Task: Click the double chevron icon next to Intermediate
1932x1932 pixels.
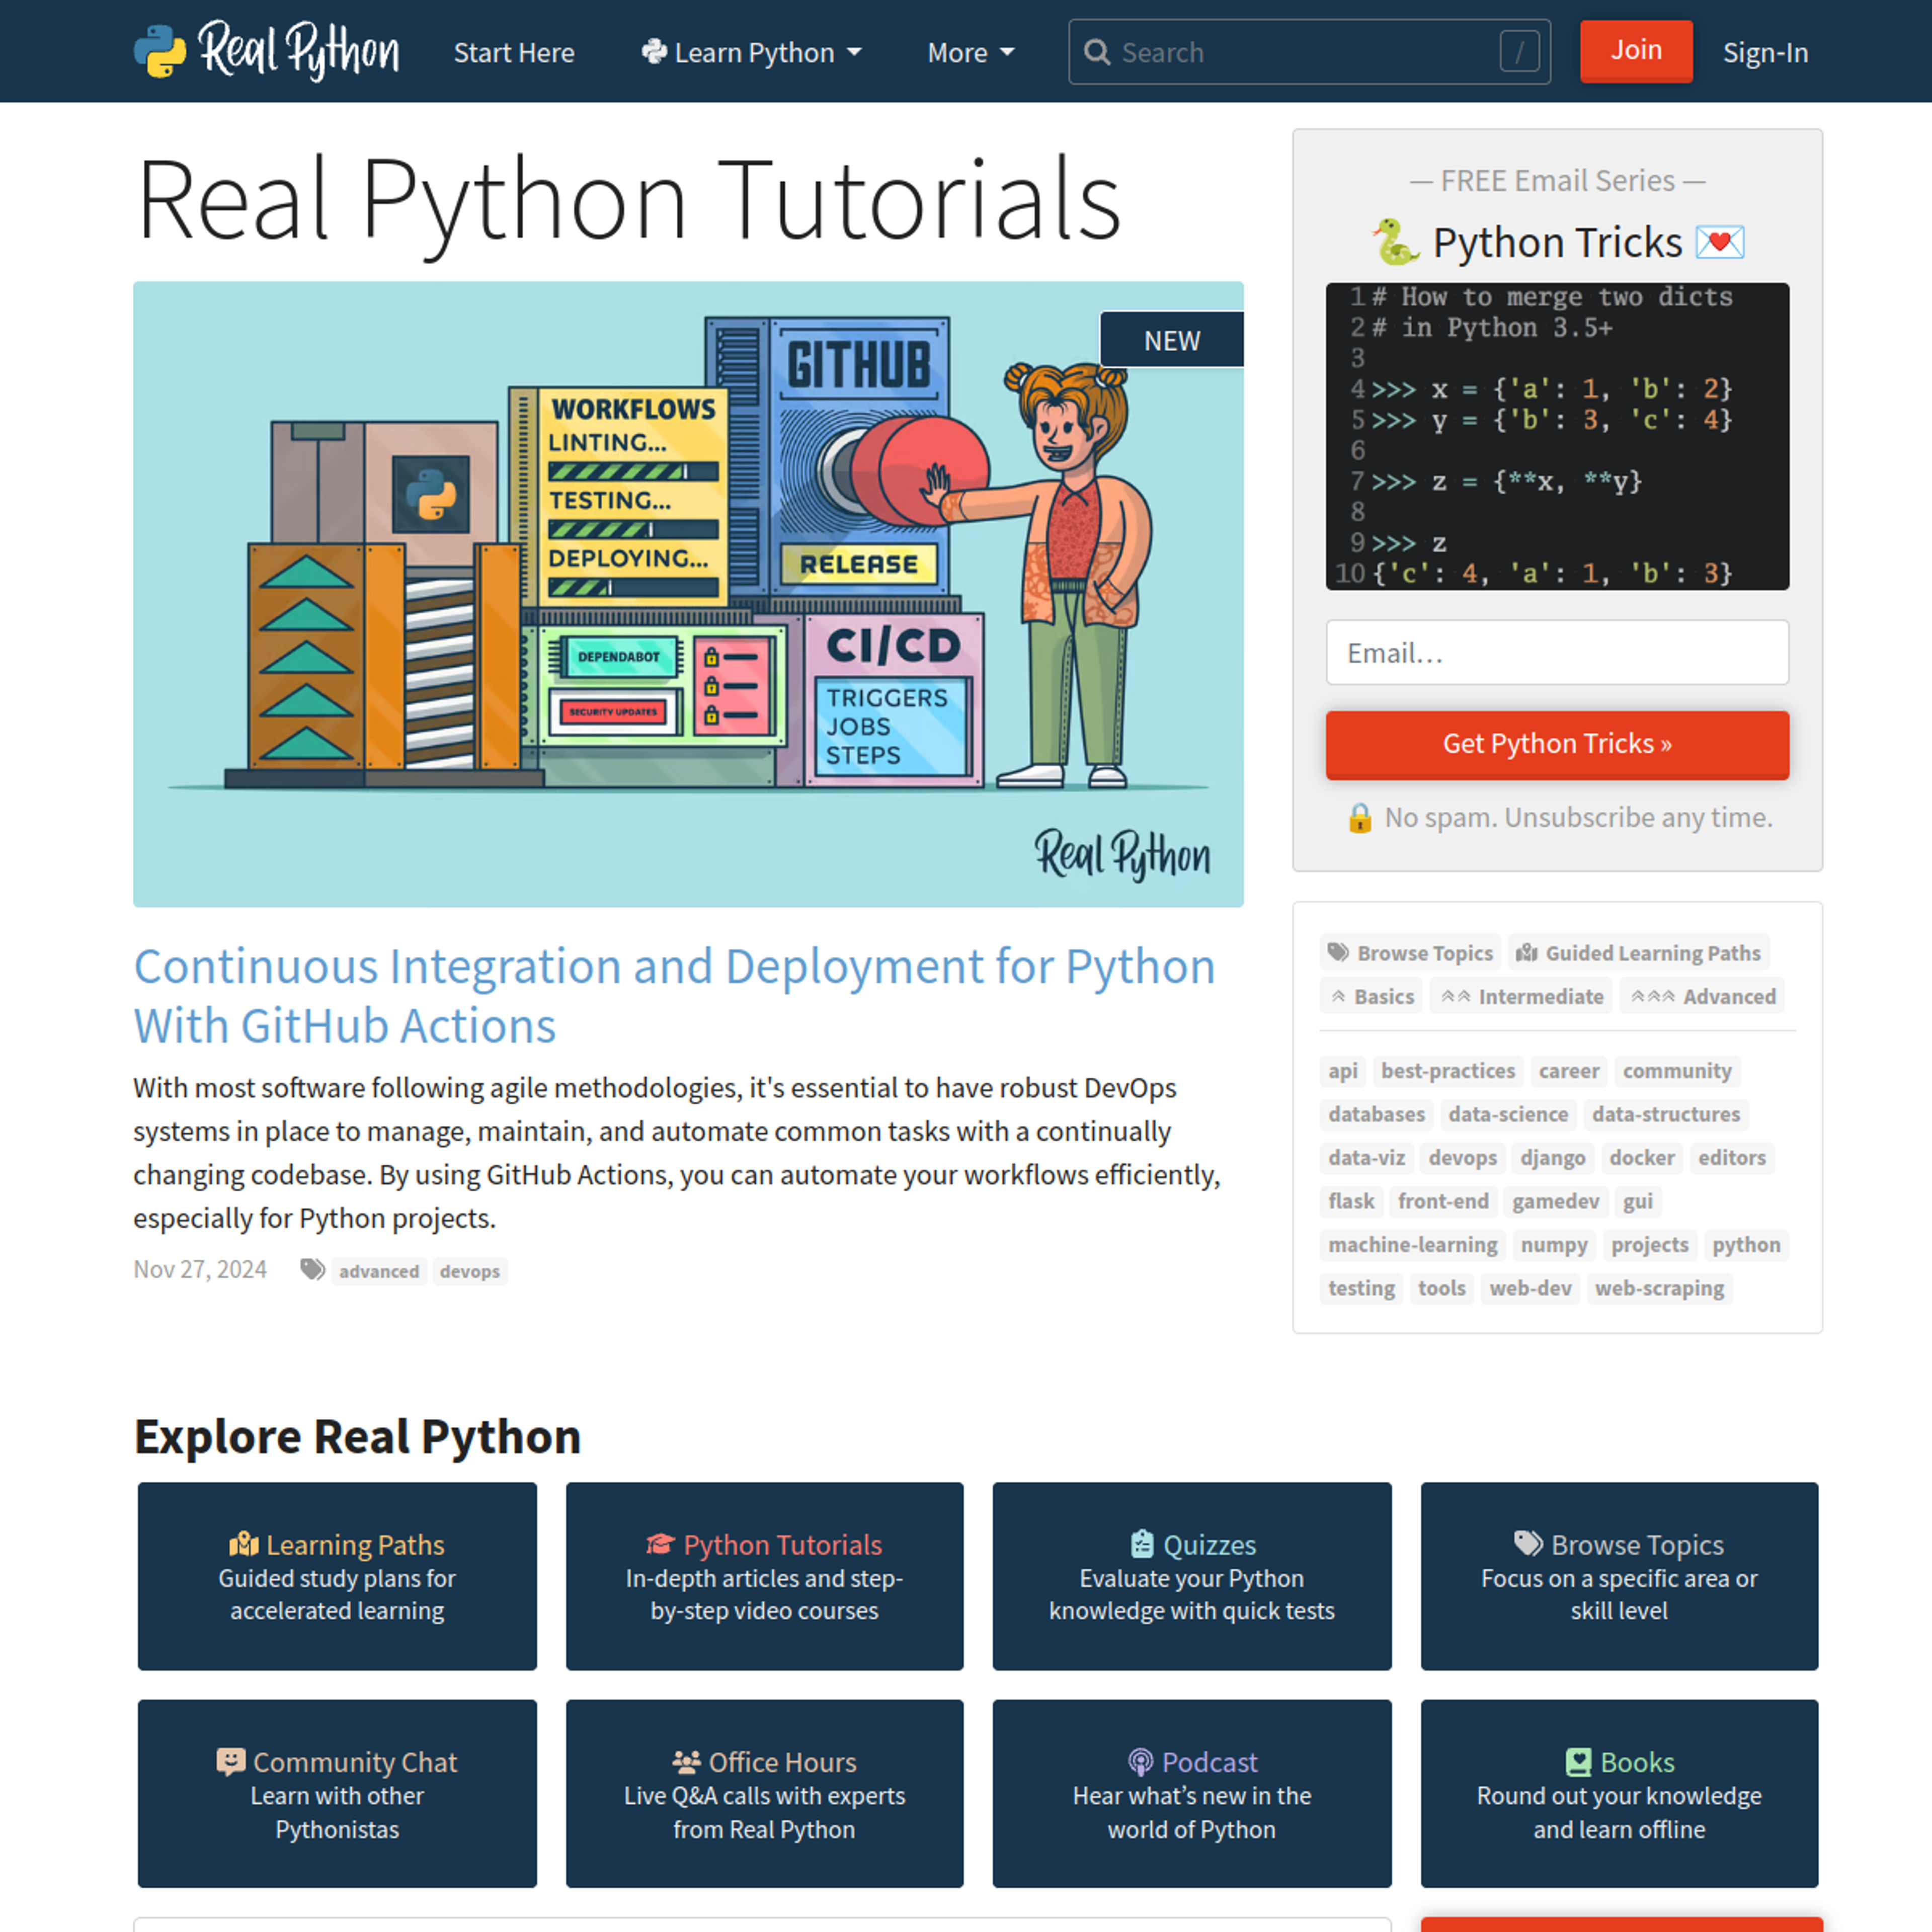Action: pos(1455,996)
